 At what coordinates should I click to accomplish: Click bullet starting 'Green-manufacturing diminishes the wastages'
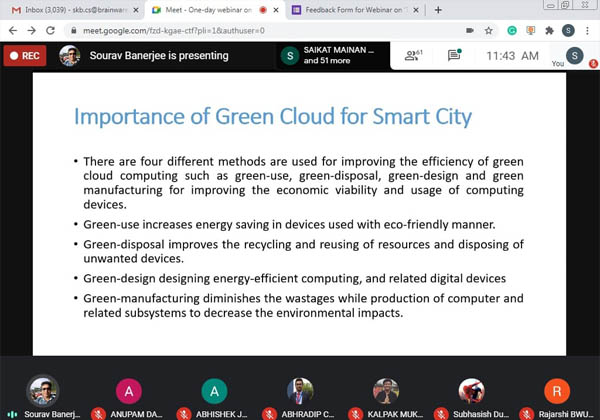(x=303, y=306)
